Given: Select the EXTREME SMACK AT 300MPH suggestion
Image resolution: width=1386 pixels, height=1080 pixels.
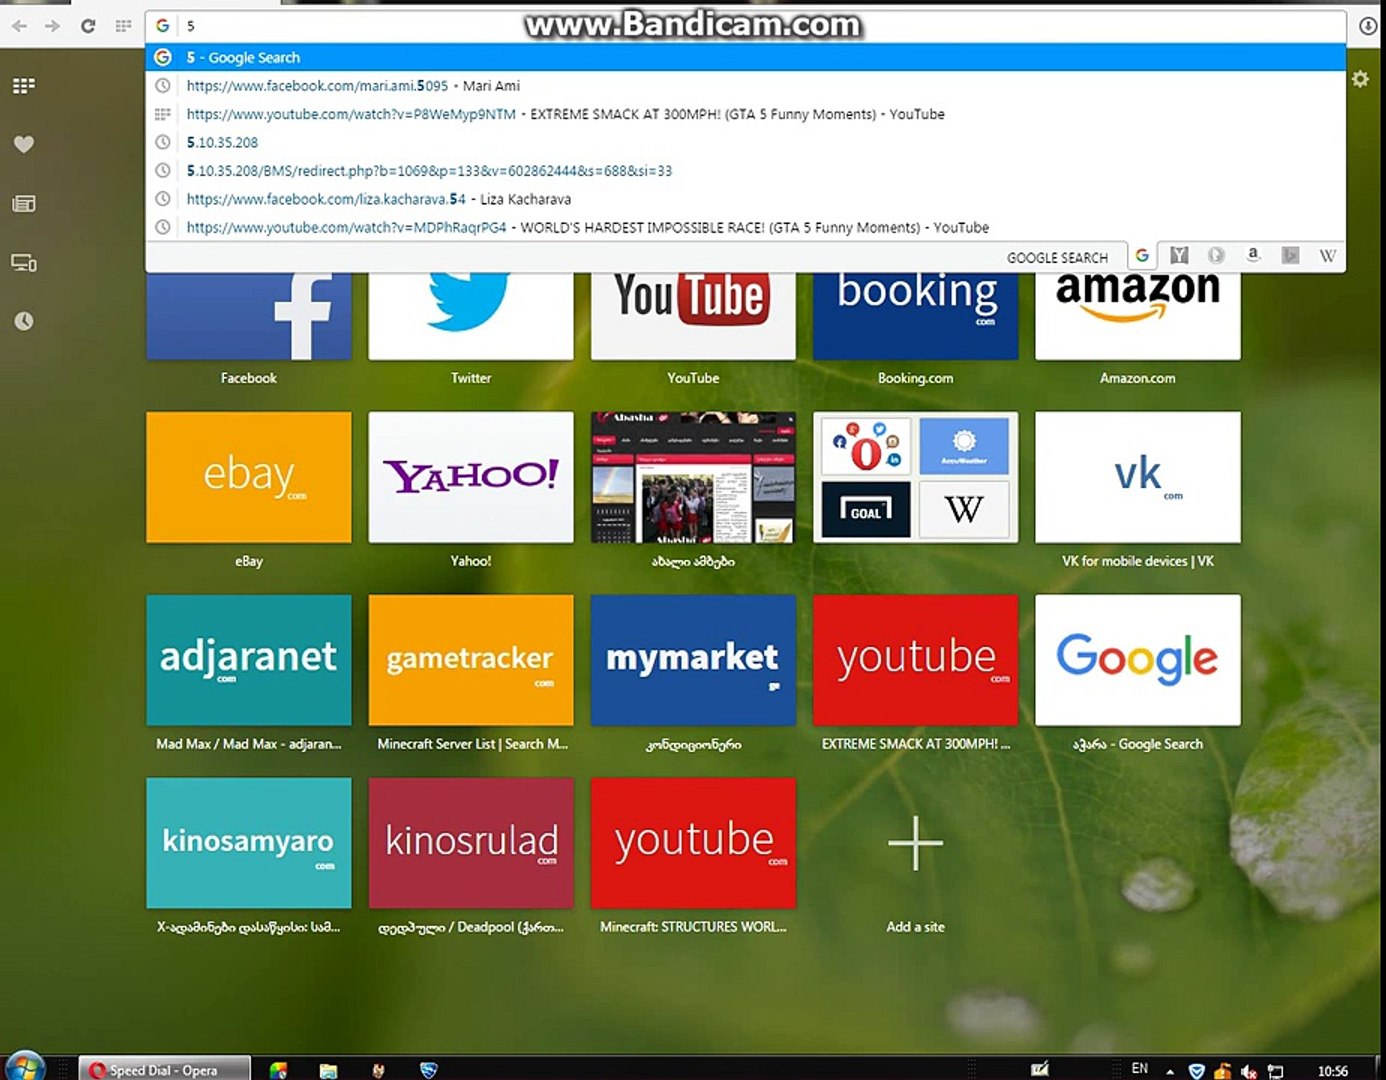Looking at the screenshot, I should click(x=745, y=114).
